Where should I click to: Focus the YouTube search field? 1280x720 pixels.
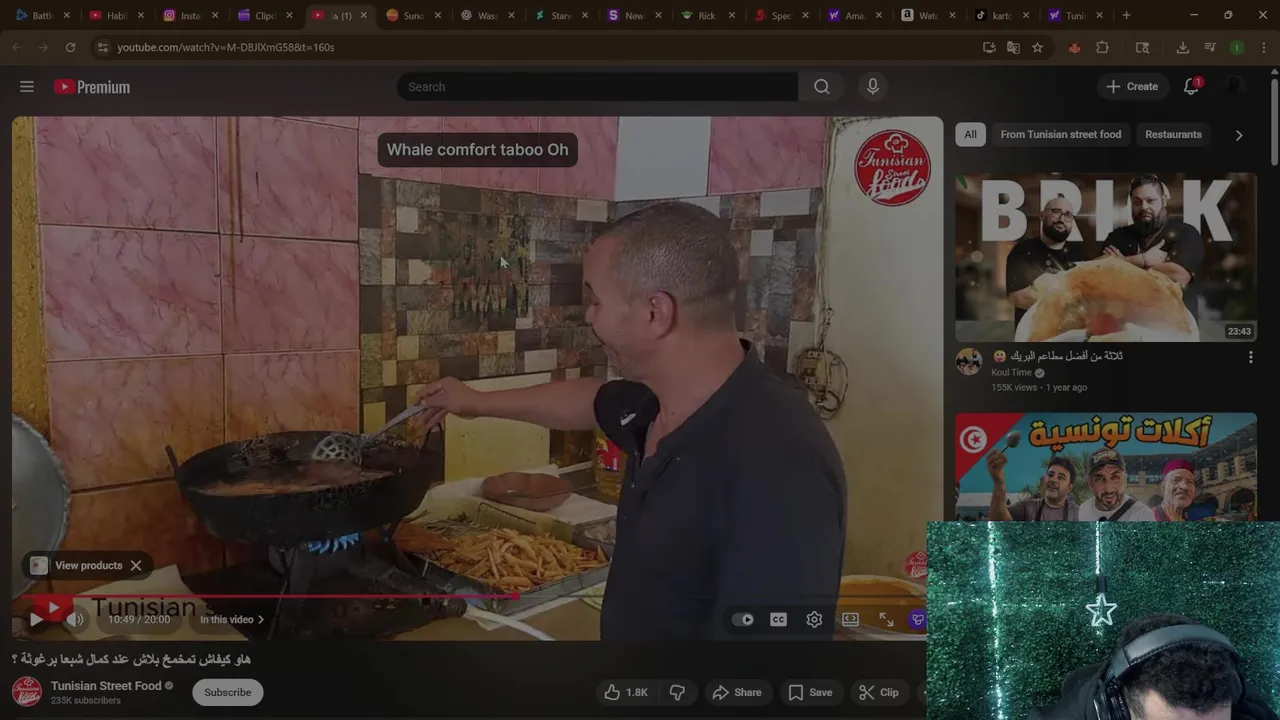pyautogui.click(x=598, y=87)
